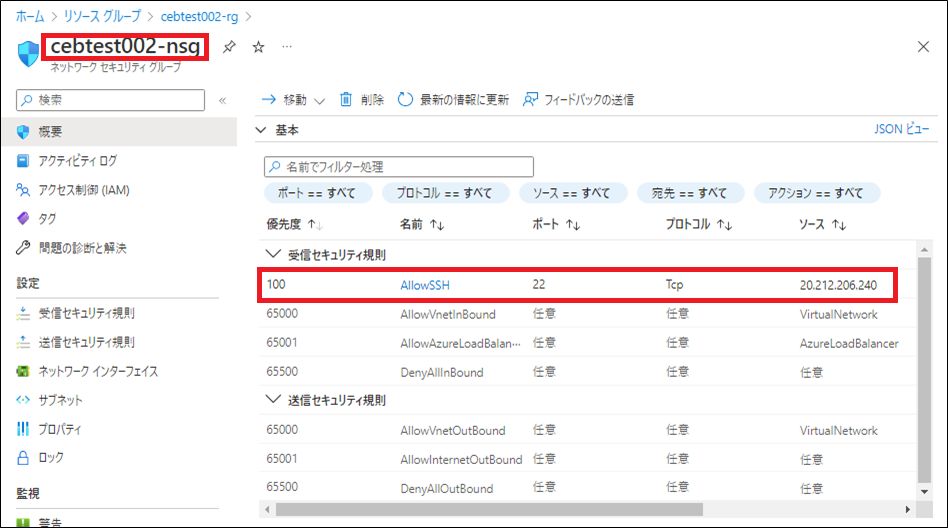
Task: Click the 受信セキュリティ規則 sidebar icon
Action: point(23,313)
